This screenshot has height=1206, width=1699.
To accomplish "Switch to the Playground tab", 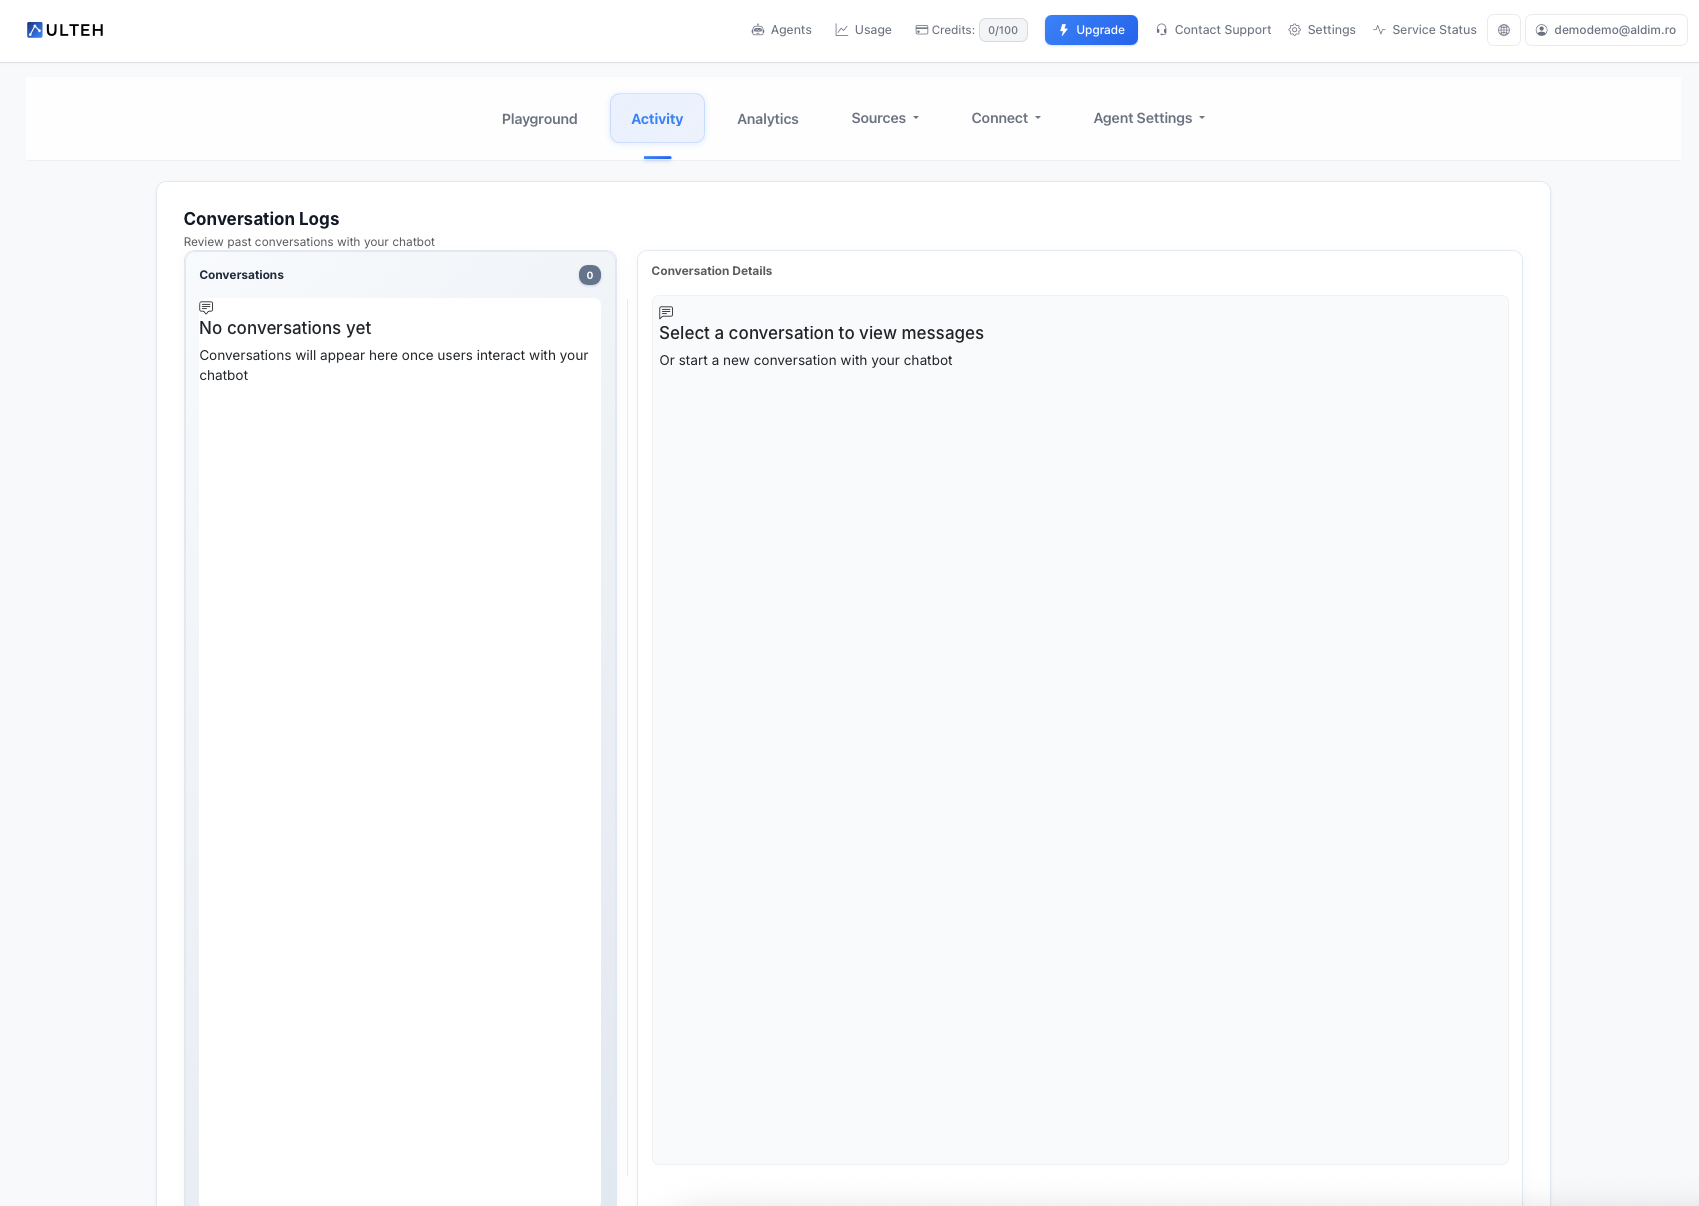I will click(539, 118).
